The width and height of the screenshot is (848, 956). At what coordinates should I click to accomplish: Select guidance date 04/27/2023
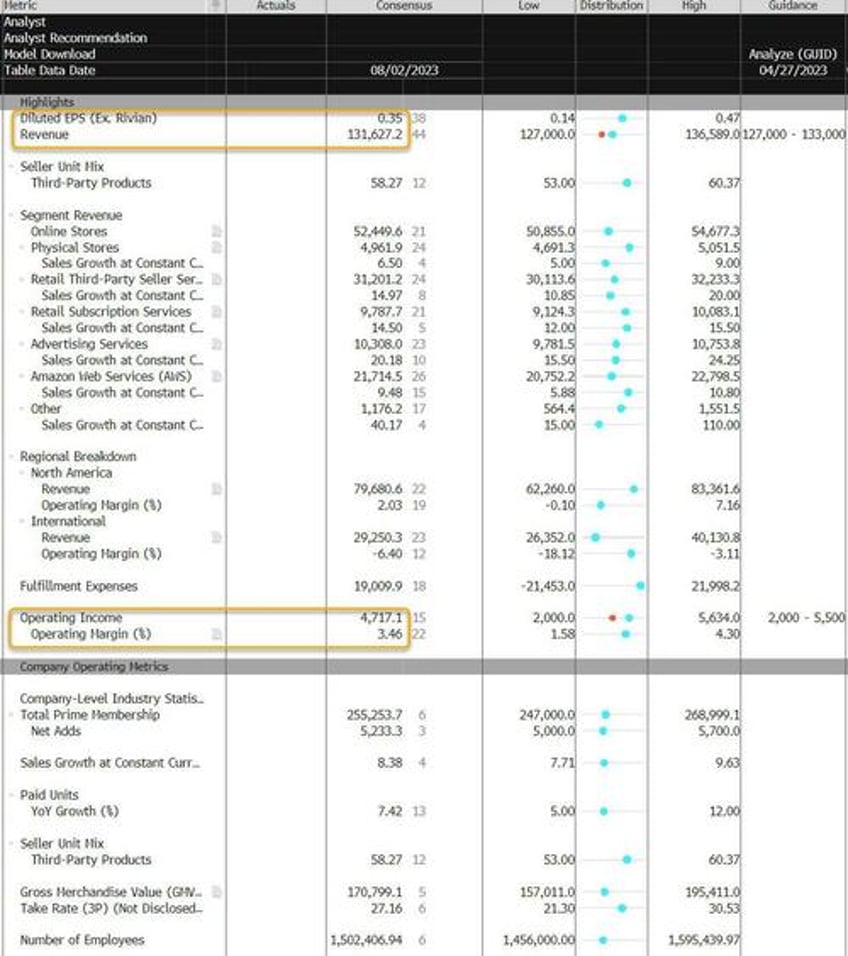(793, 70)
